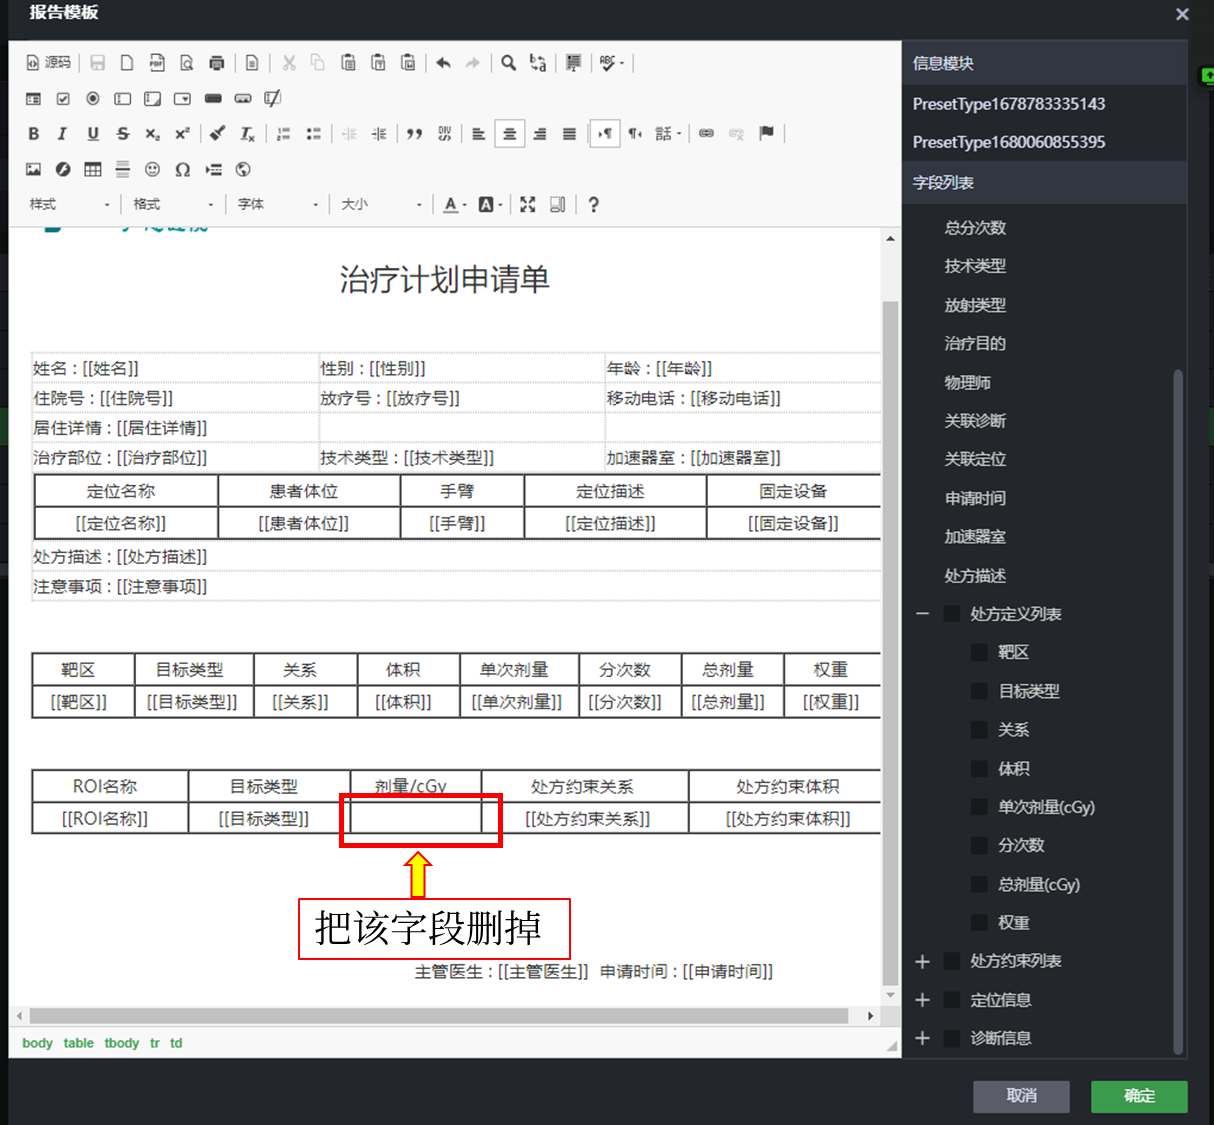Check the 体积 checkbox in field list

(980, 768)
